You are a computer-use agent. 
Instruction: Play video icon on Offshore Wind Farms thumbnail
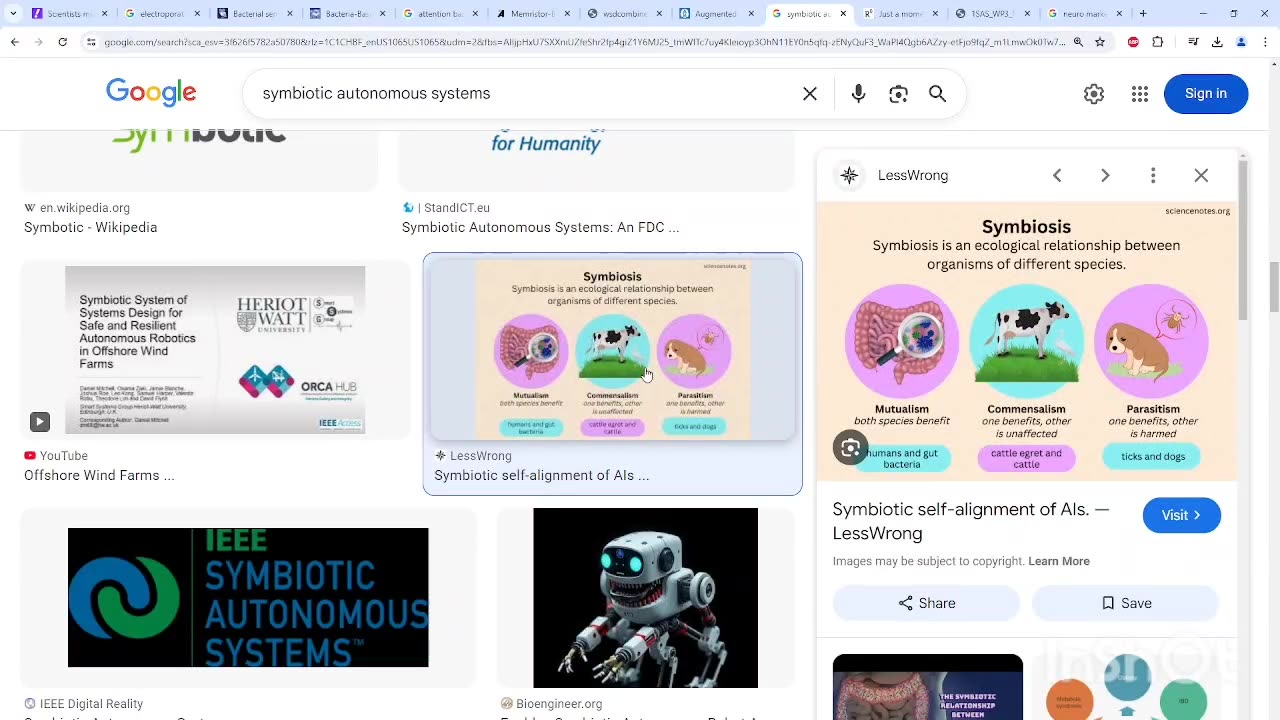[x=40, y=422]
